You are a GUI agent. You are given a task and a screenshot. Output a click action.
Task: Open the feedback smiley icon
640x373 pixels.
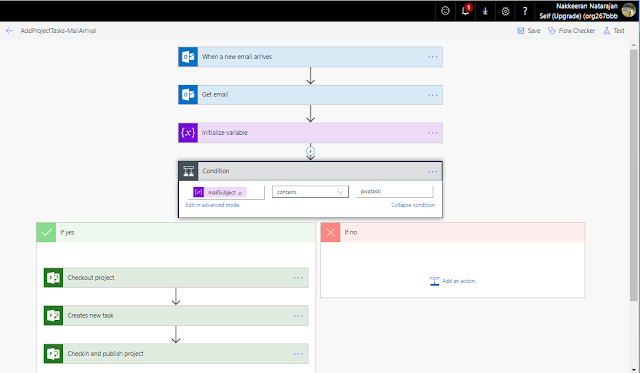445,11
